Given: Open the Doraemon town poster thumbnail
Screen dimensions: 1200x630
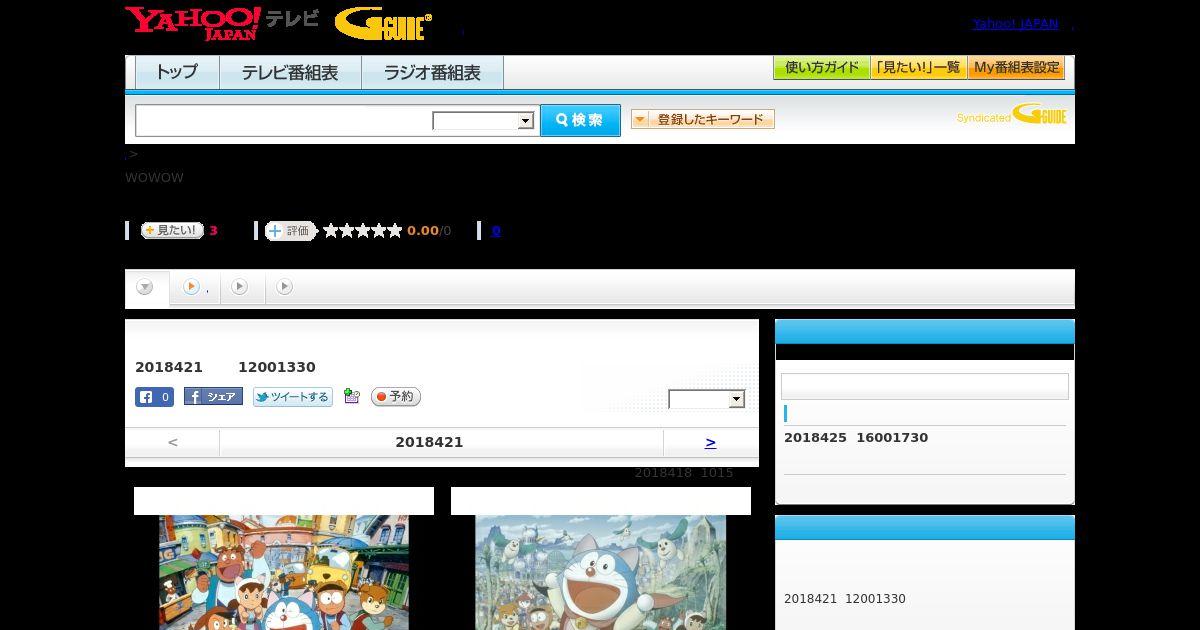Looking at the screenshot, I should pyautogui.click(x=284, y=572).
